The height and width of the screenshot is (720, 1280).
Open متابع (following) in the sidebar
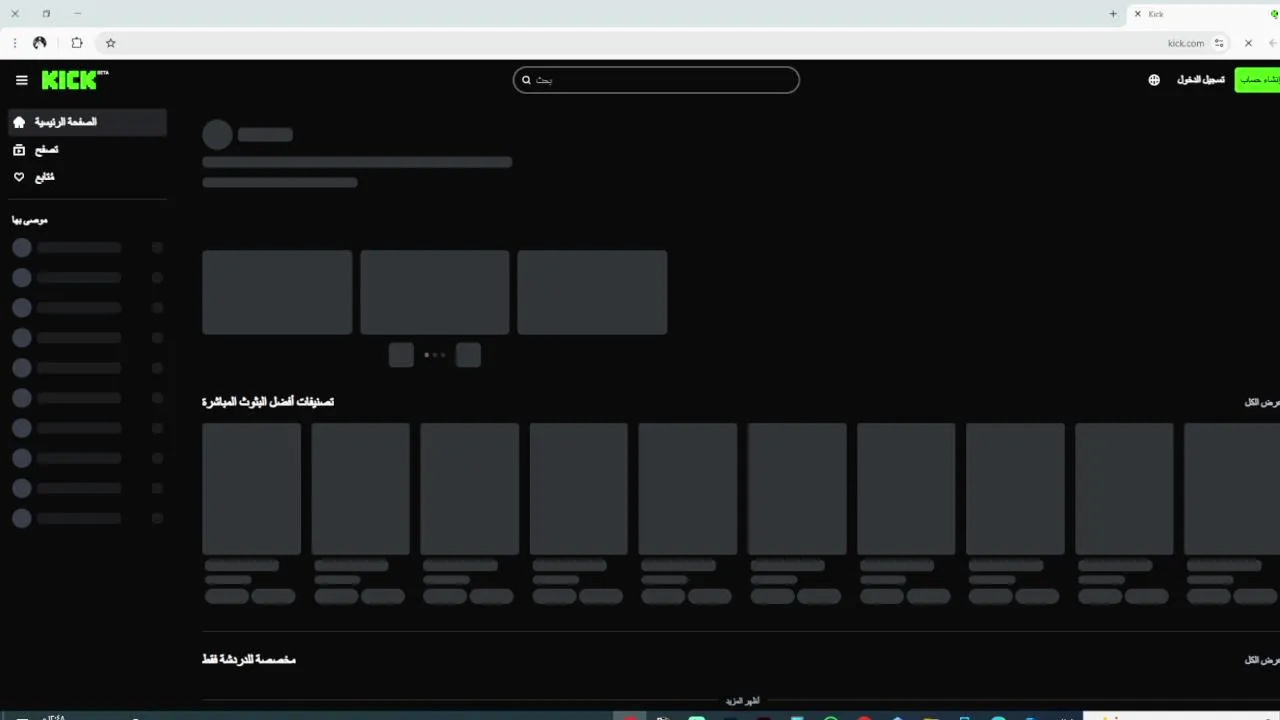(x=87, y=177)
